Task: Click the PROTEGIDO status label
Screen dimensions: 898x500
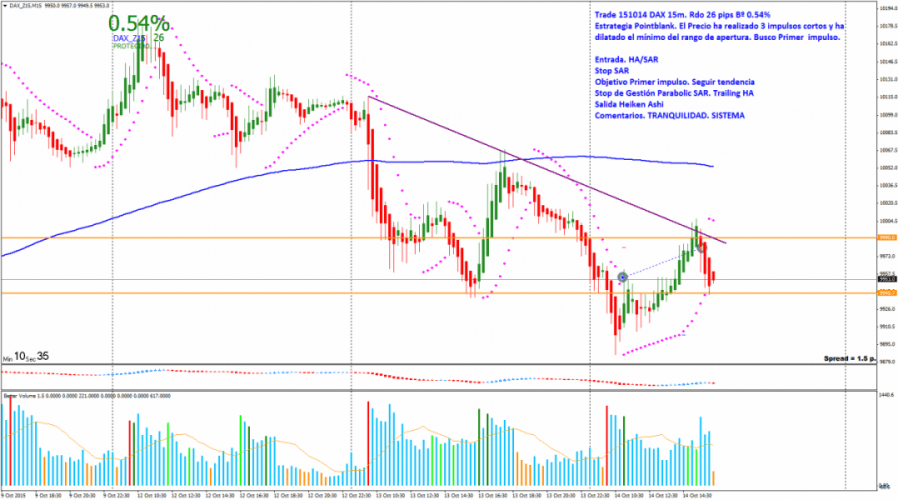Action: click(x=127, y=46)
